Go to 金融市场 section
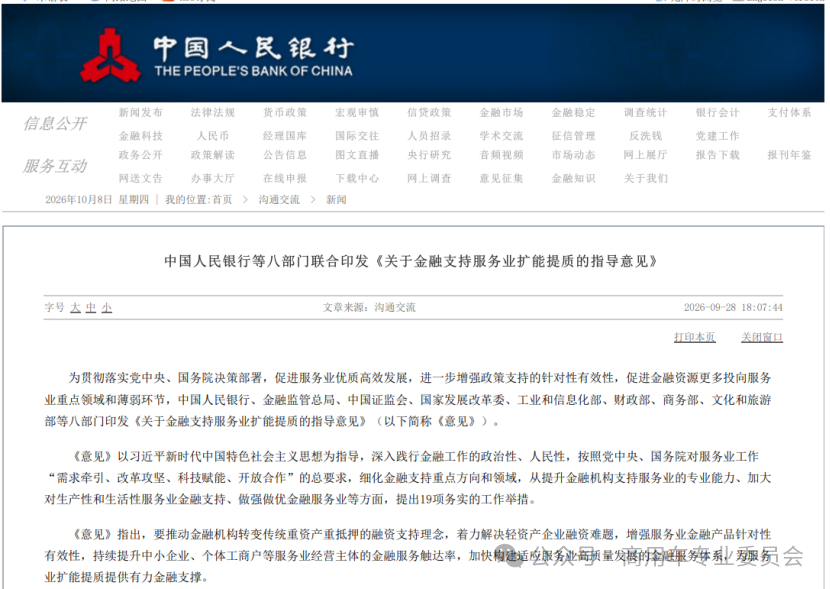This screenshot has height=589, width=830. [x=501, y=113]
